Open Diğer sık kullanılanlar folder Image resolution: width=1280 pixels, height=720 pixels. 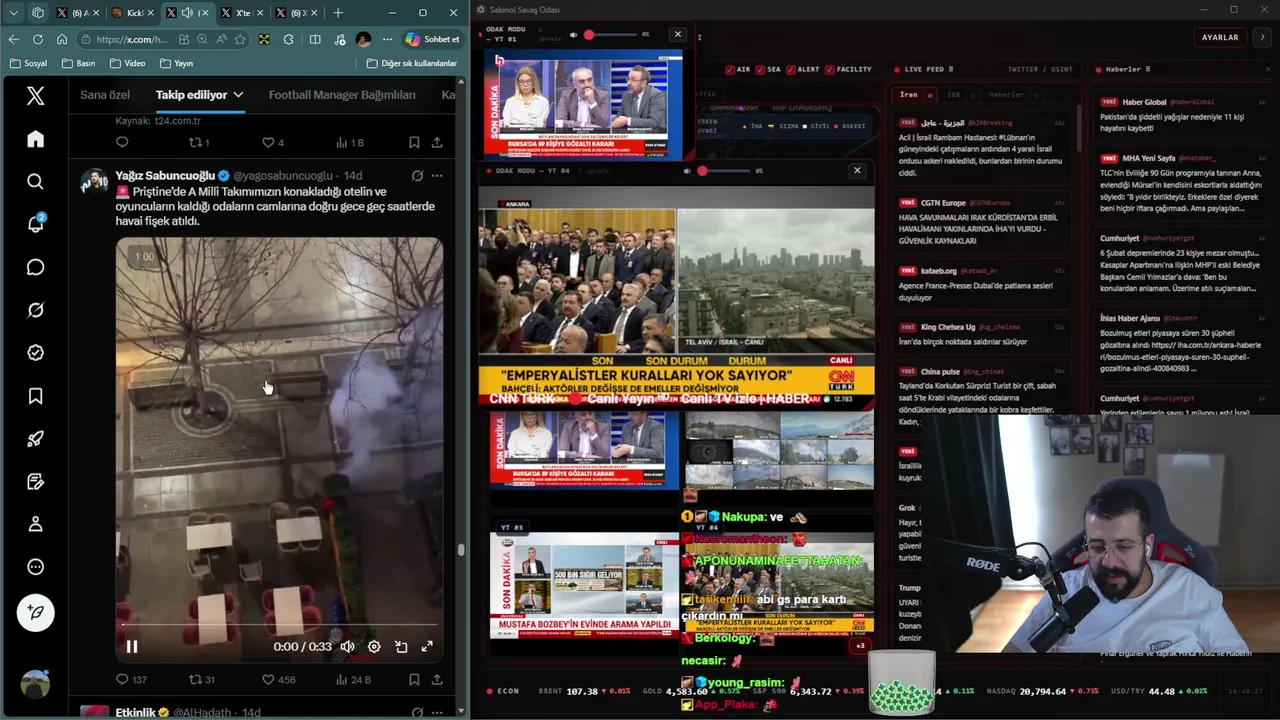(412, 63)
